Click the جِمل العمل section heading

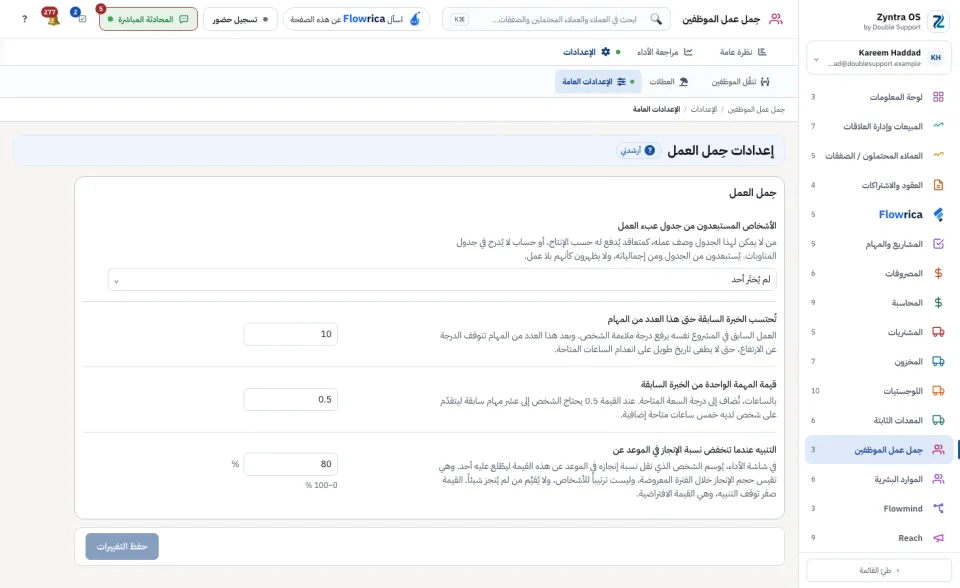click(752, 193)
